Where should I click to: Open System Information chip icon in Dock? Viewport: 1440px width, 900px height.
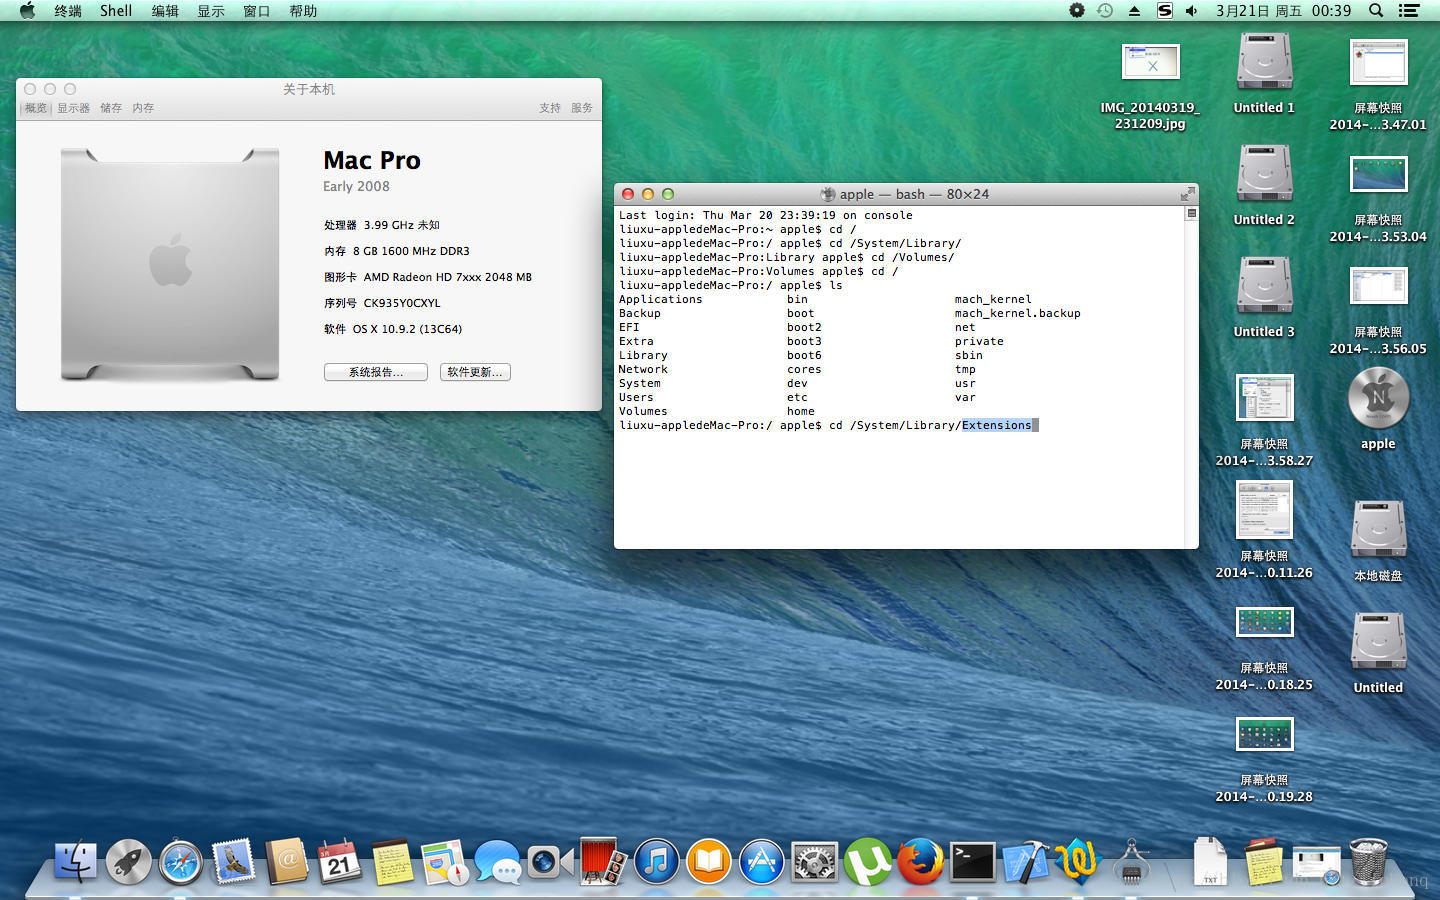[1131, 861]
